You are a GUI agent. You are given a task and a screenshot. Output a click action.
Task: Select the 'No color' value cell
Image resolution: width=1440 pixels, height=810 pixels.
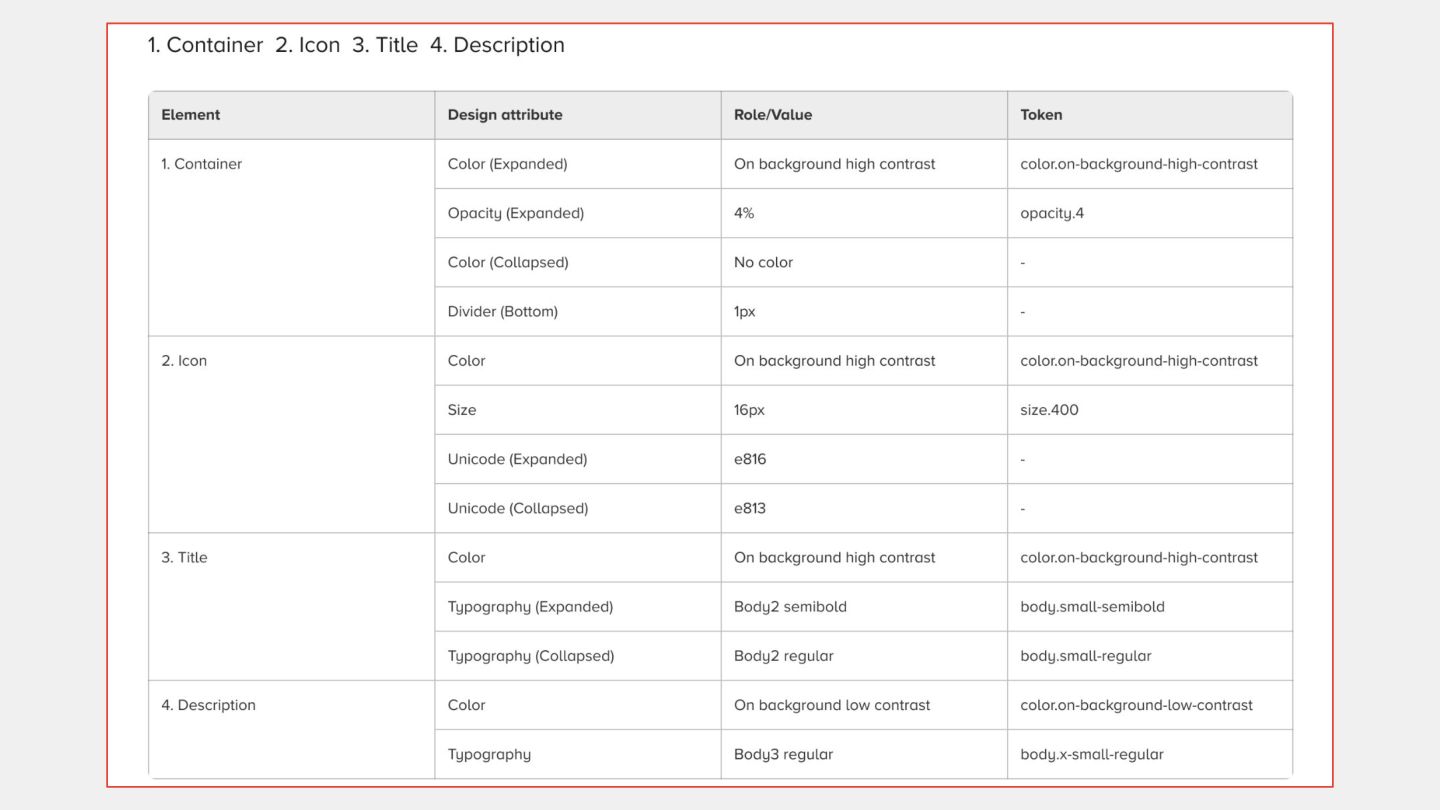763,262
